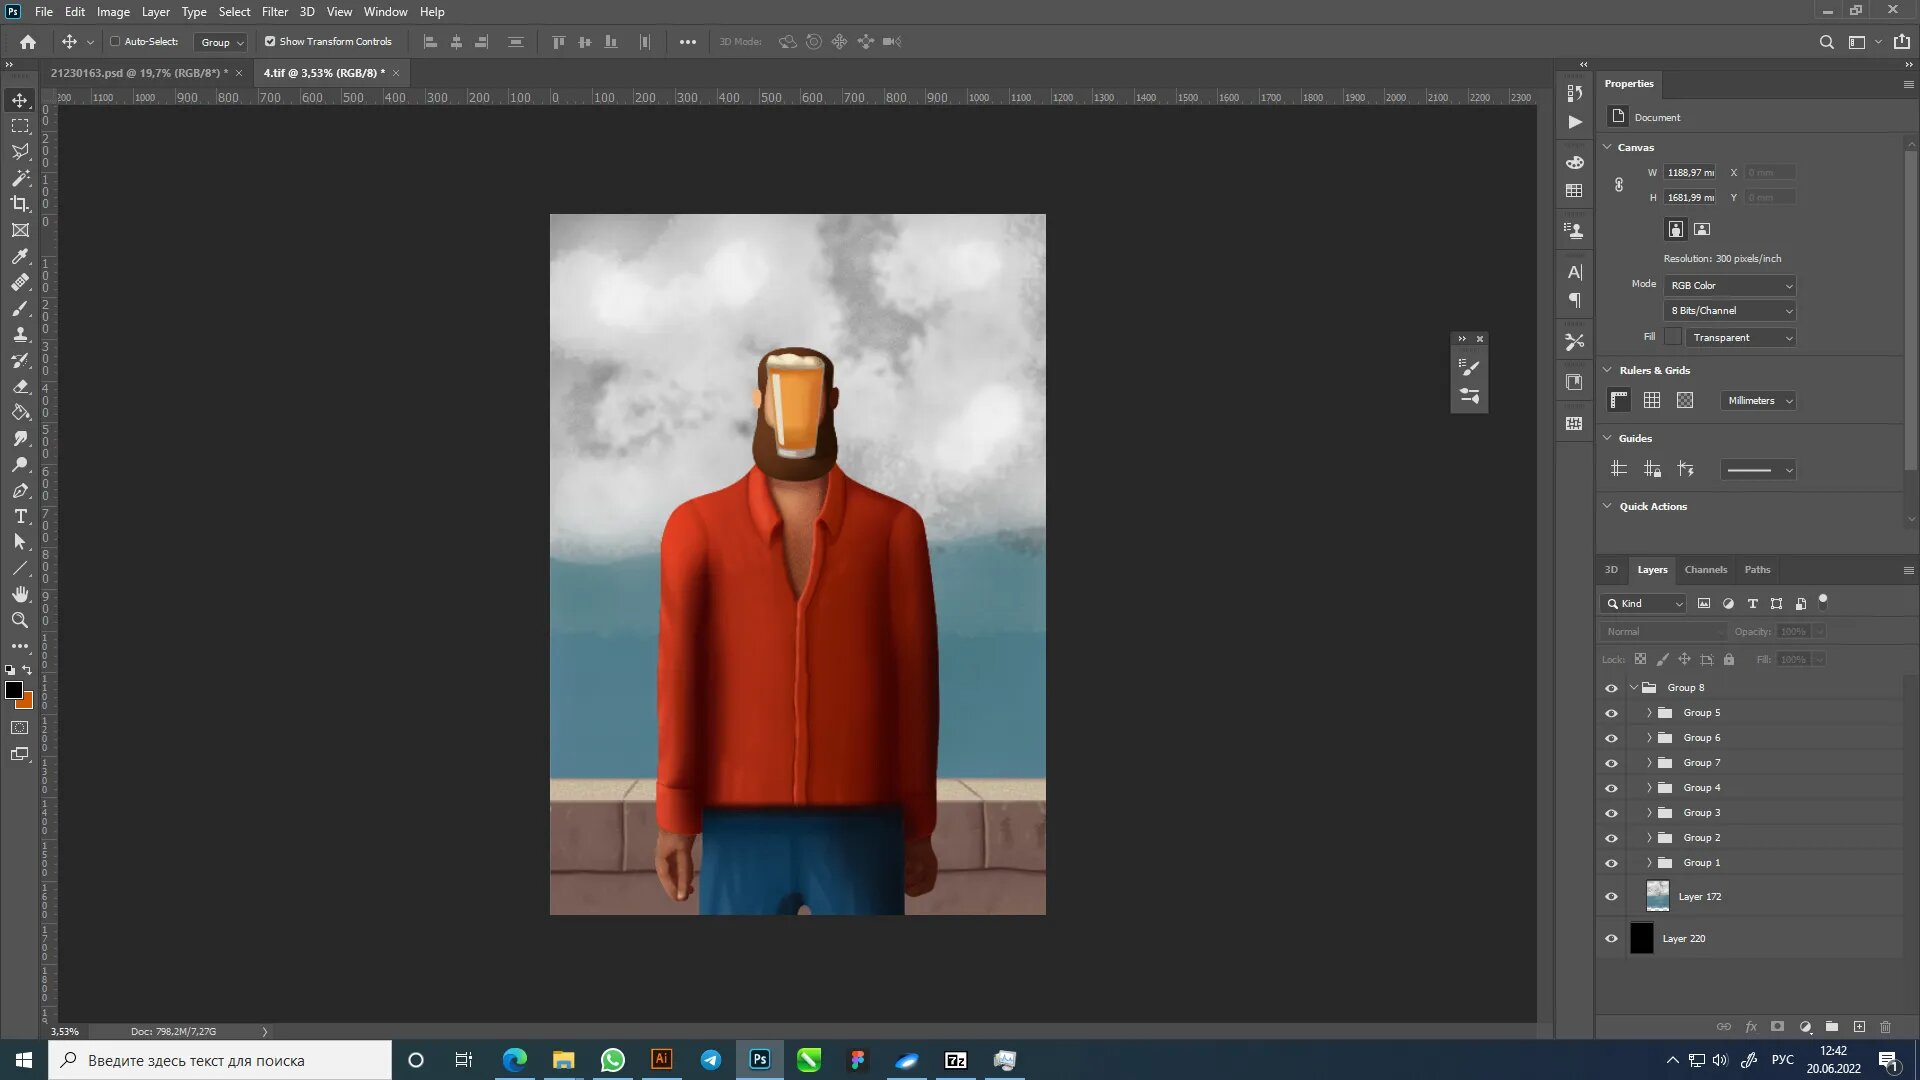Screen dimensions: 1920x1080
Task: Open the Image menu
Action: click(113, 12)
